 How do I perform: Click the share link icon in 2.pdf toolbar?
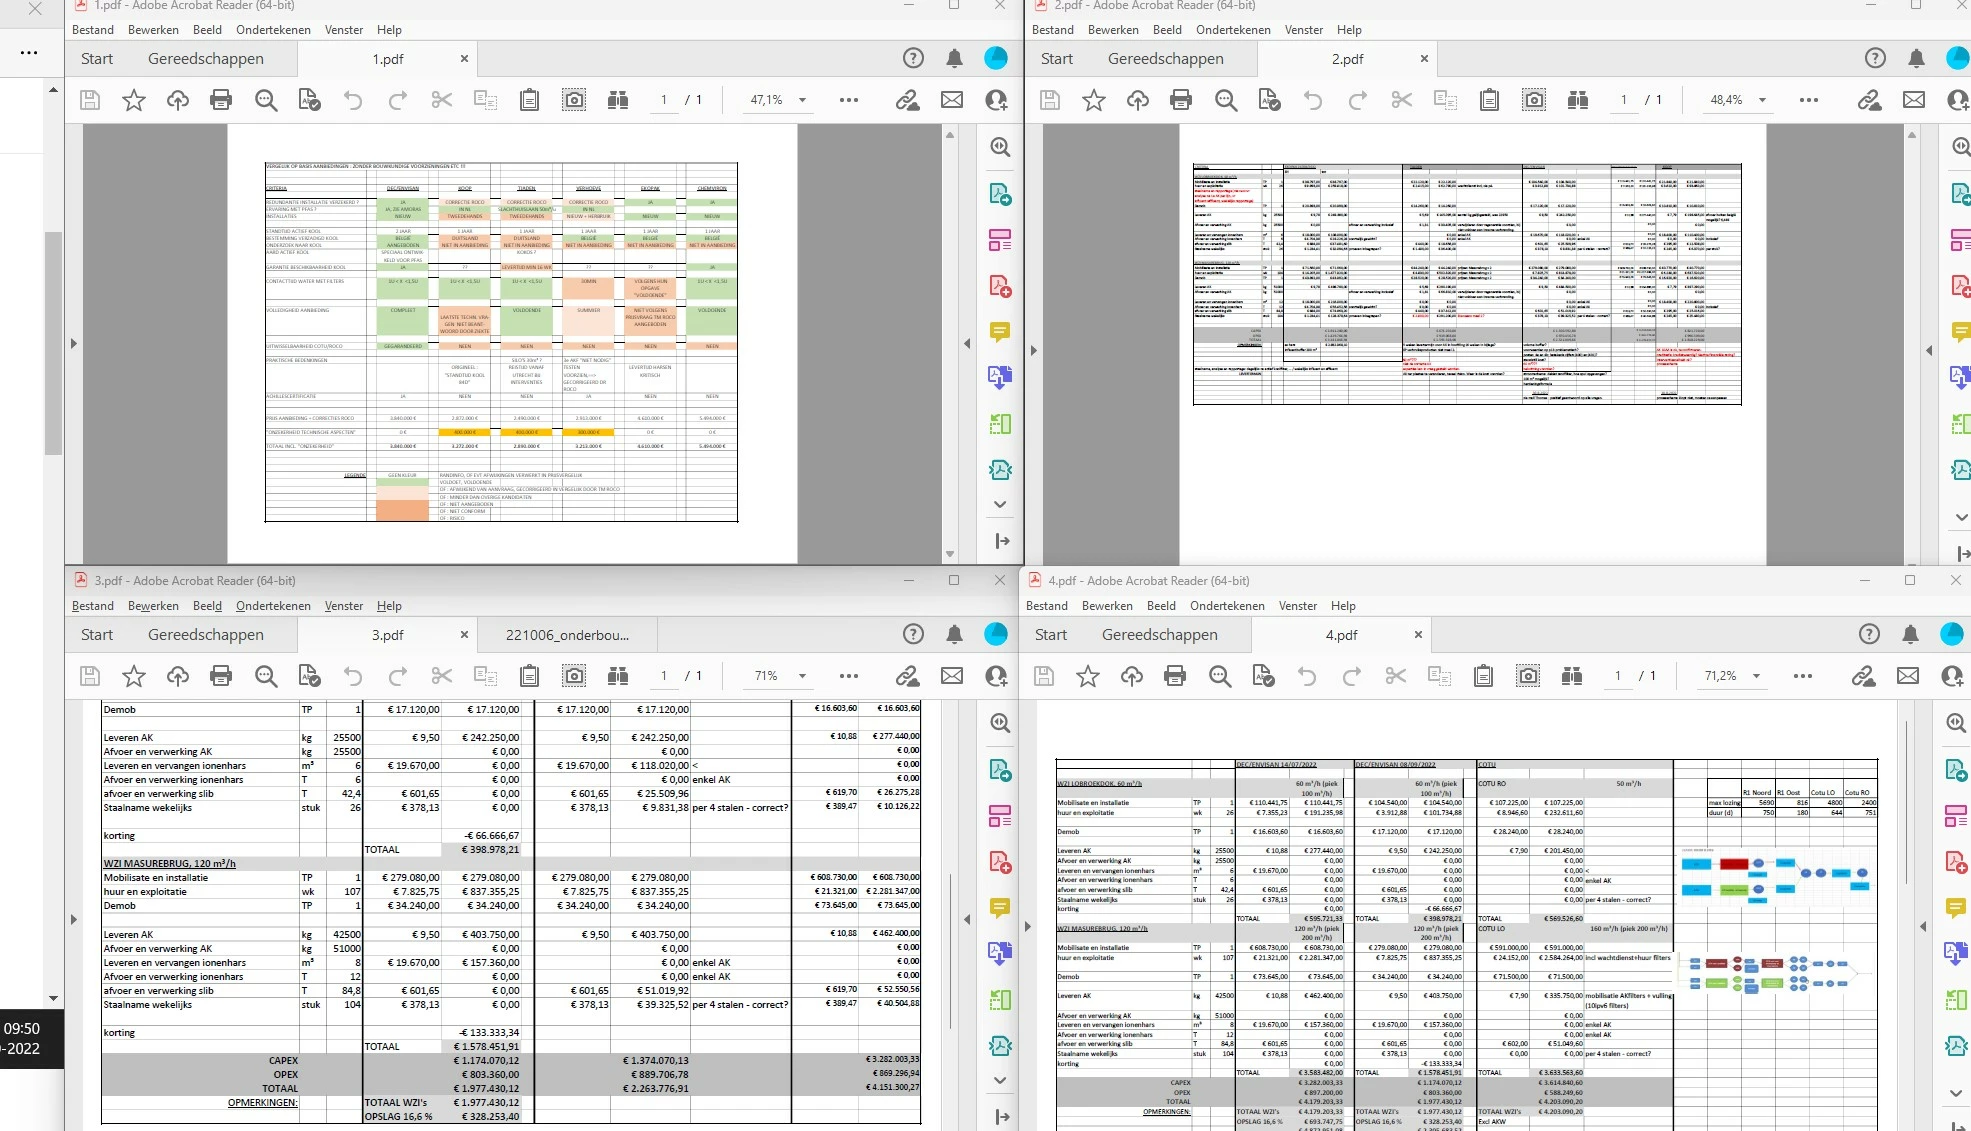tap(1868, 100)
